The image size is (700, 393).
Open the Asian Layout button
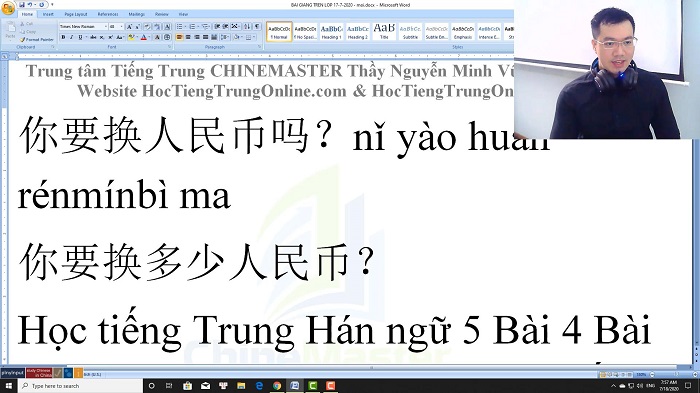point(235,27)
